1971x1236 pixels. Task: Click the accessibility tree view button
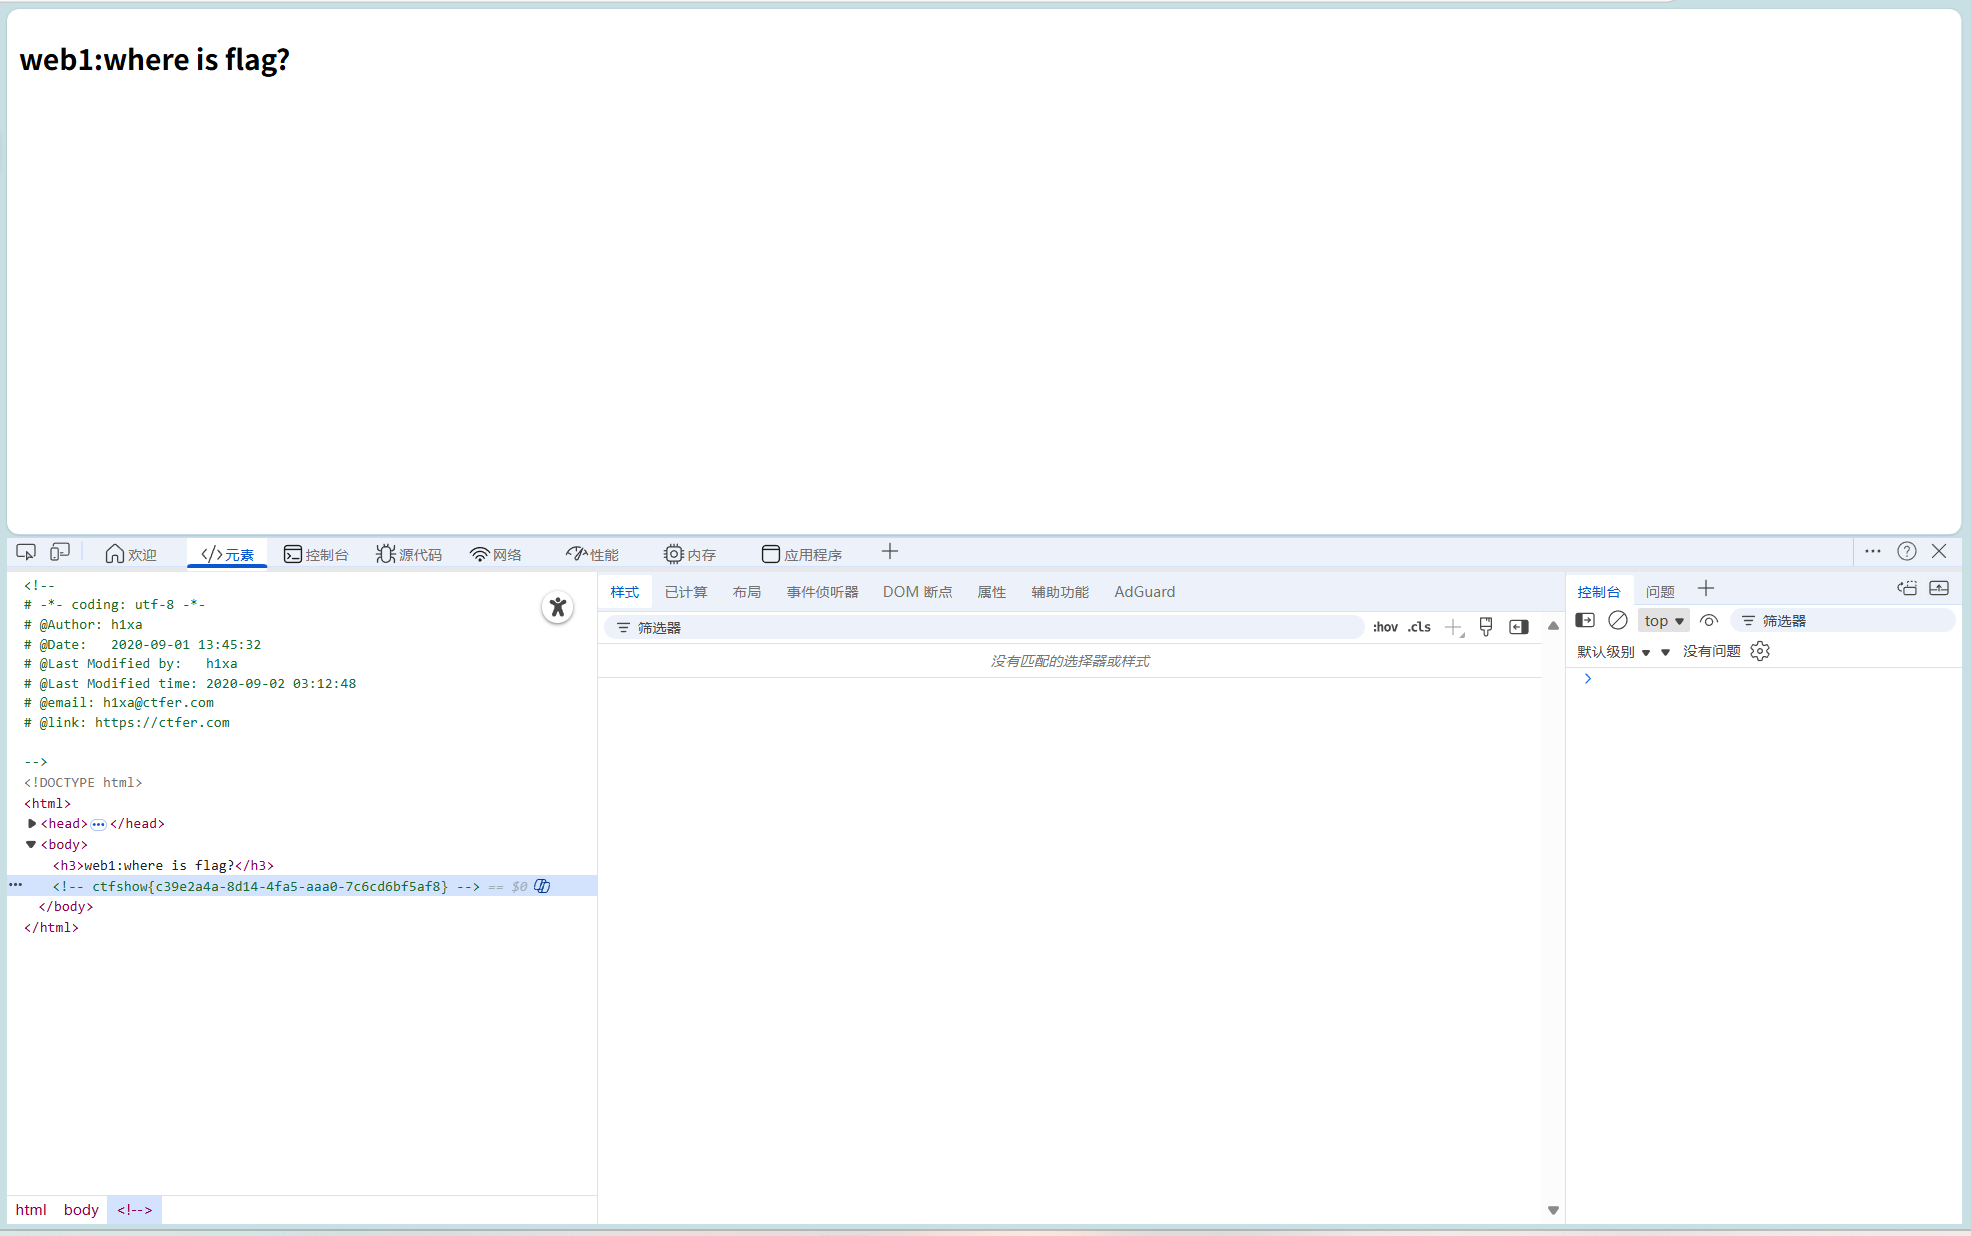557,607
